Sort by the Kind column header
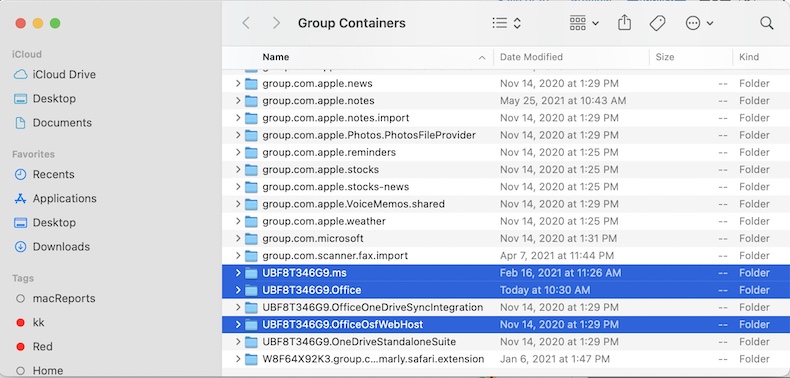 [x=749, y=57]
